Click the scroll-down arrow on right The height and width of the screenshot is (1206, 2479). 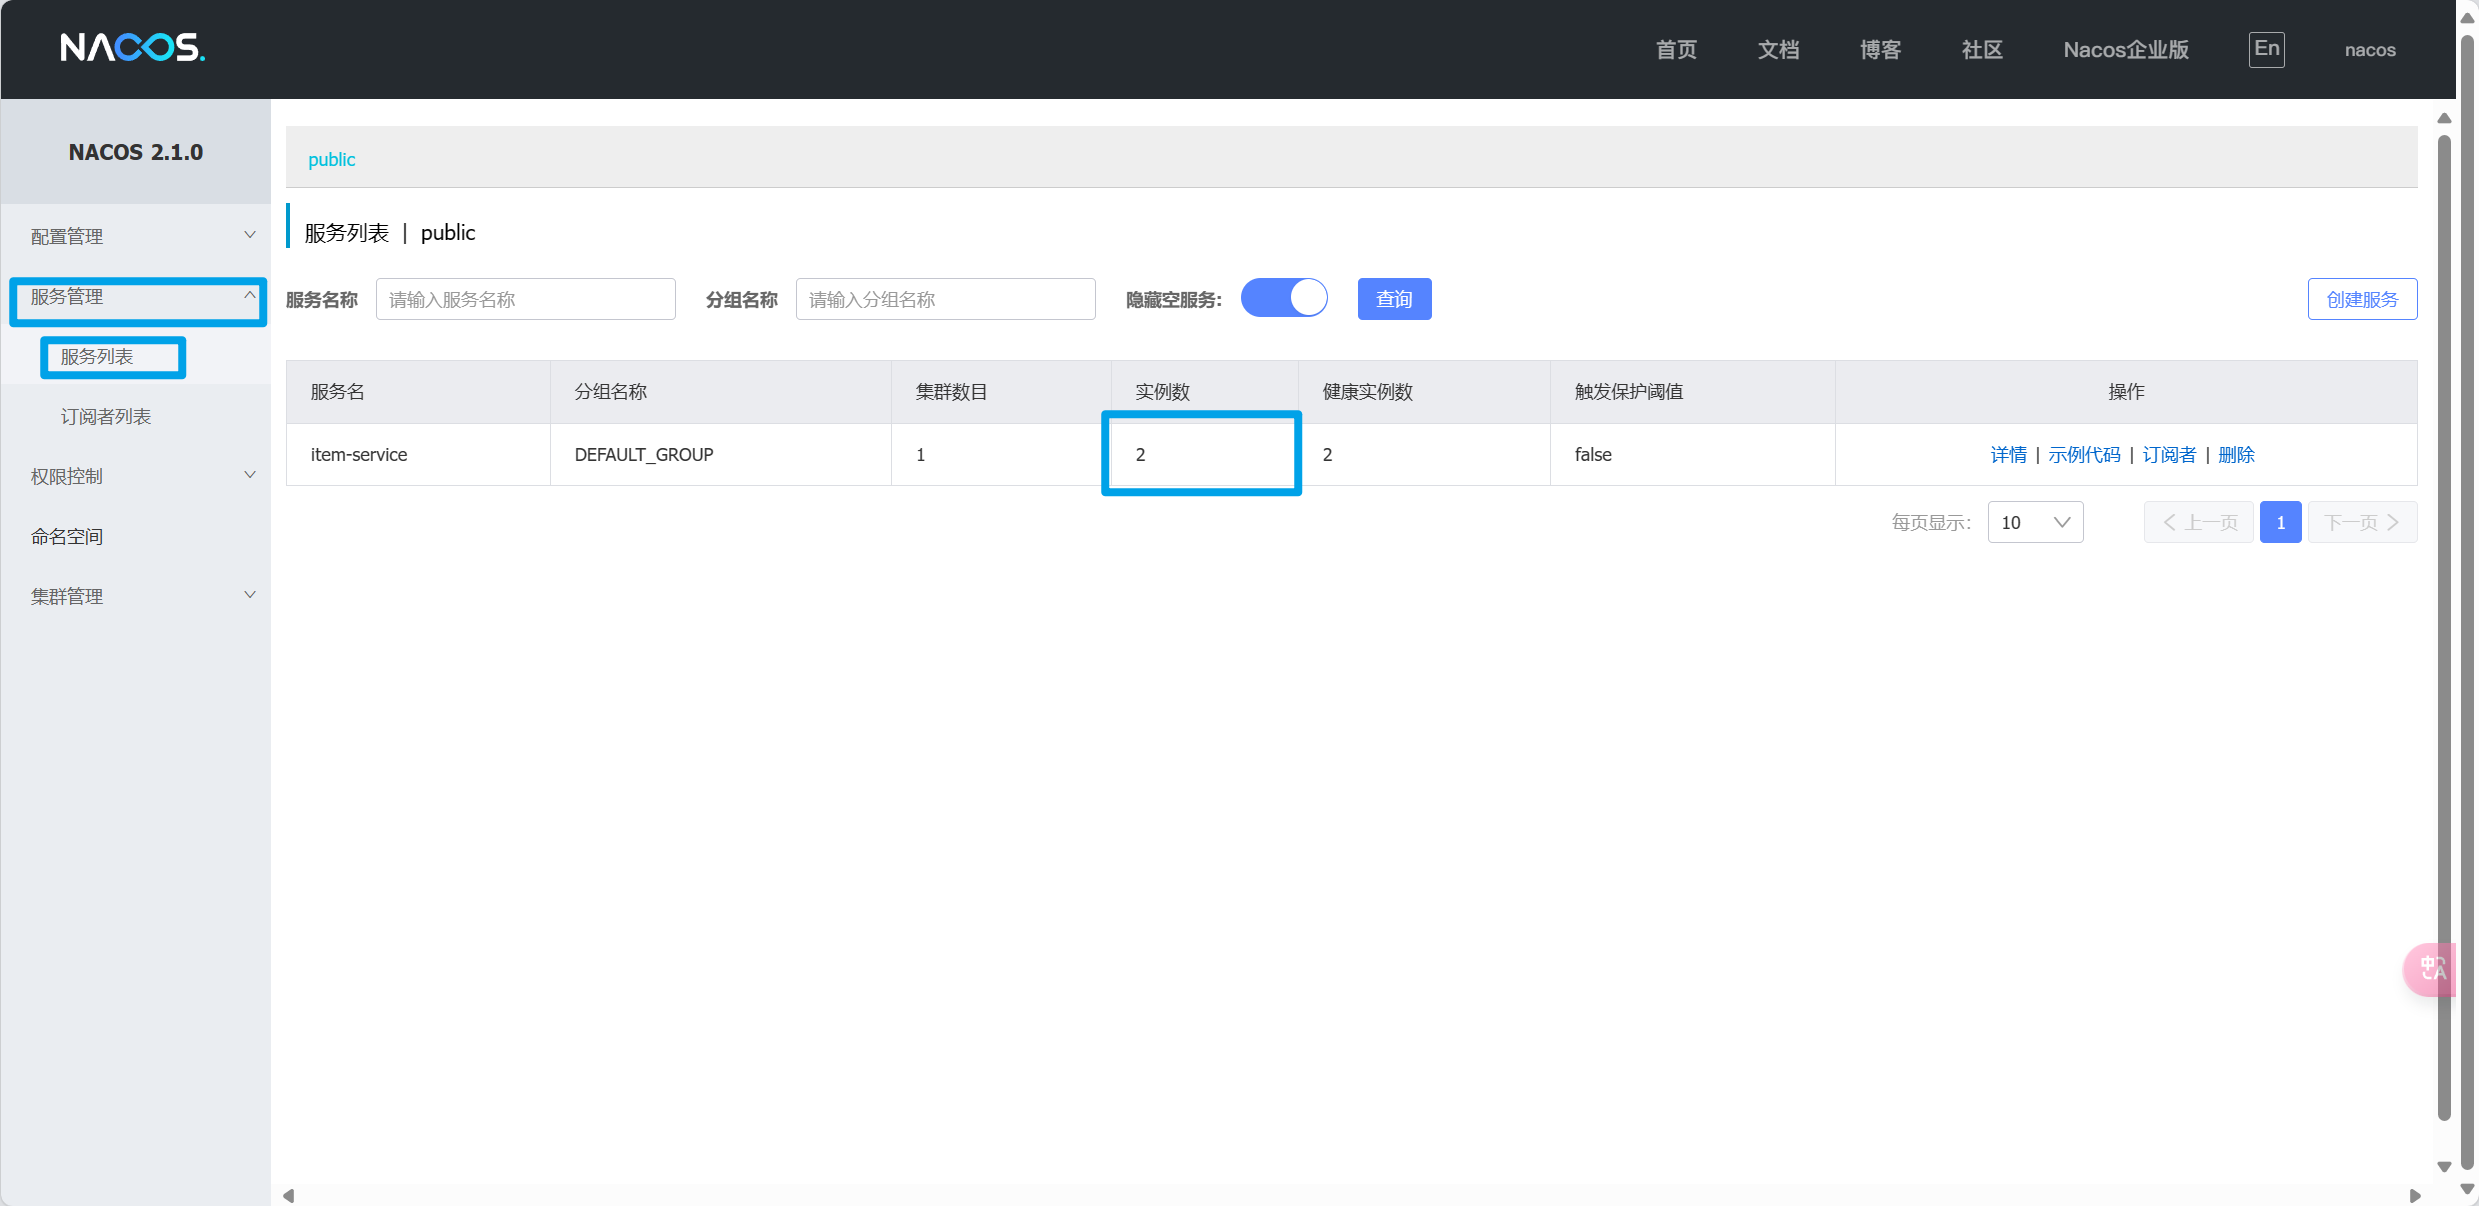tap(2444, 1166)
